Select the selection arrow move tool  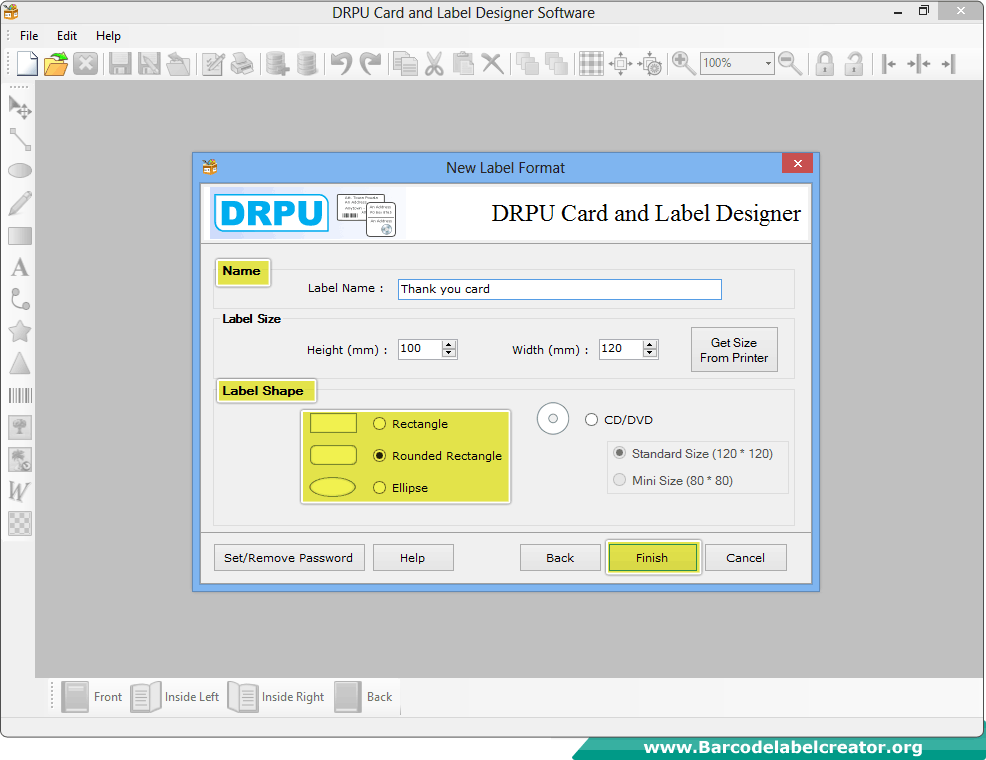click(20, 107)
